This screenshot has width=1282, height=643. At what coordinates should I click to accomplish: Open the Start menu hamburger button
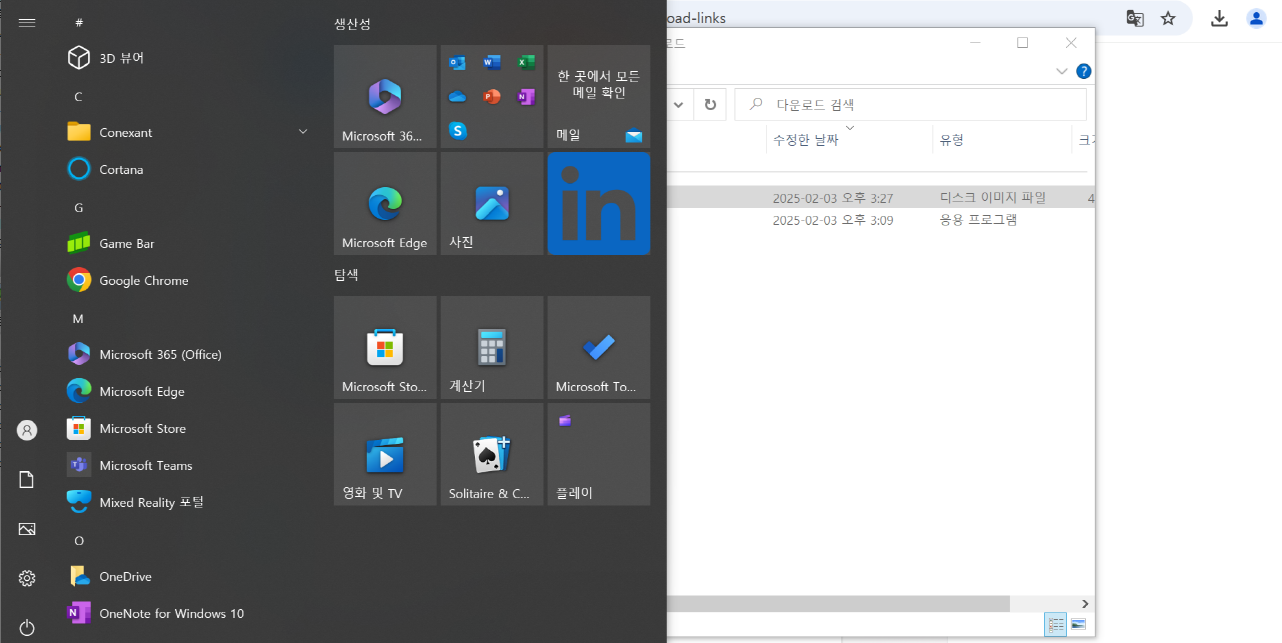coord(26,22)
